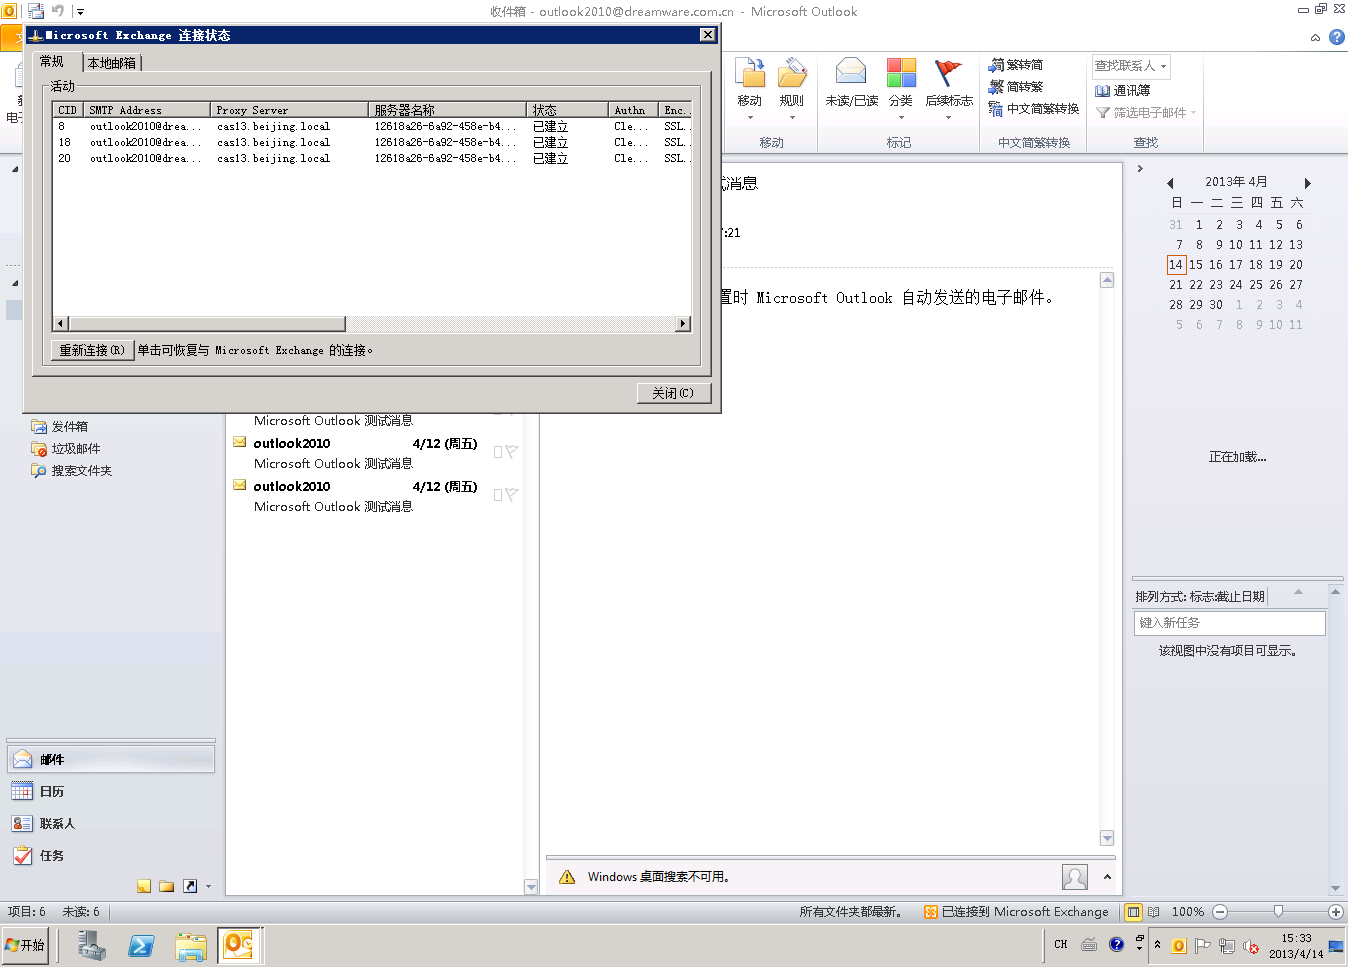Click the 后续标志 red flag button

(x=949, y=88)
